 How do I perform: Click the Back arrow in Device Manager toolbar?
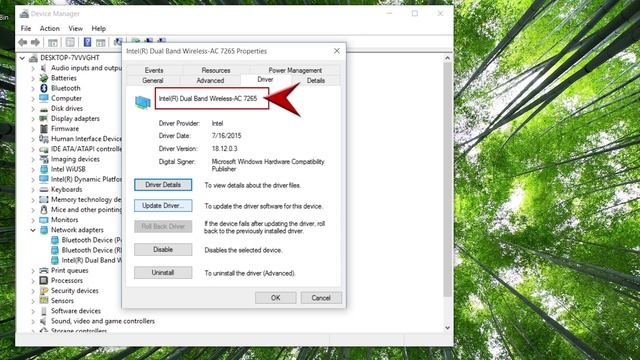(23, 42)
